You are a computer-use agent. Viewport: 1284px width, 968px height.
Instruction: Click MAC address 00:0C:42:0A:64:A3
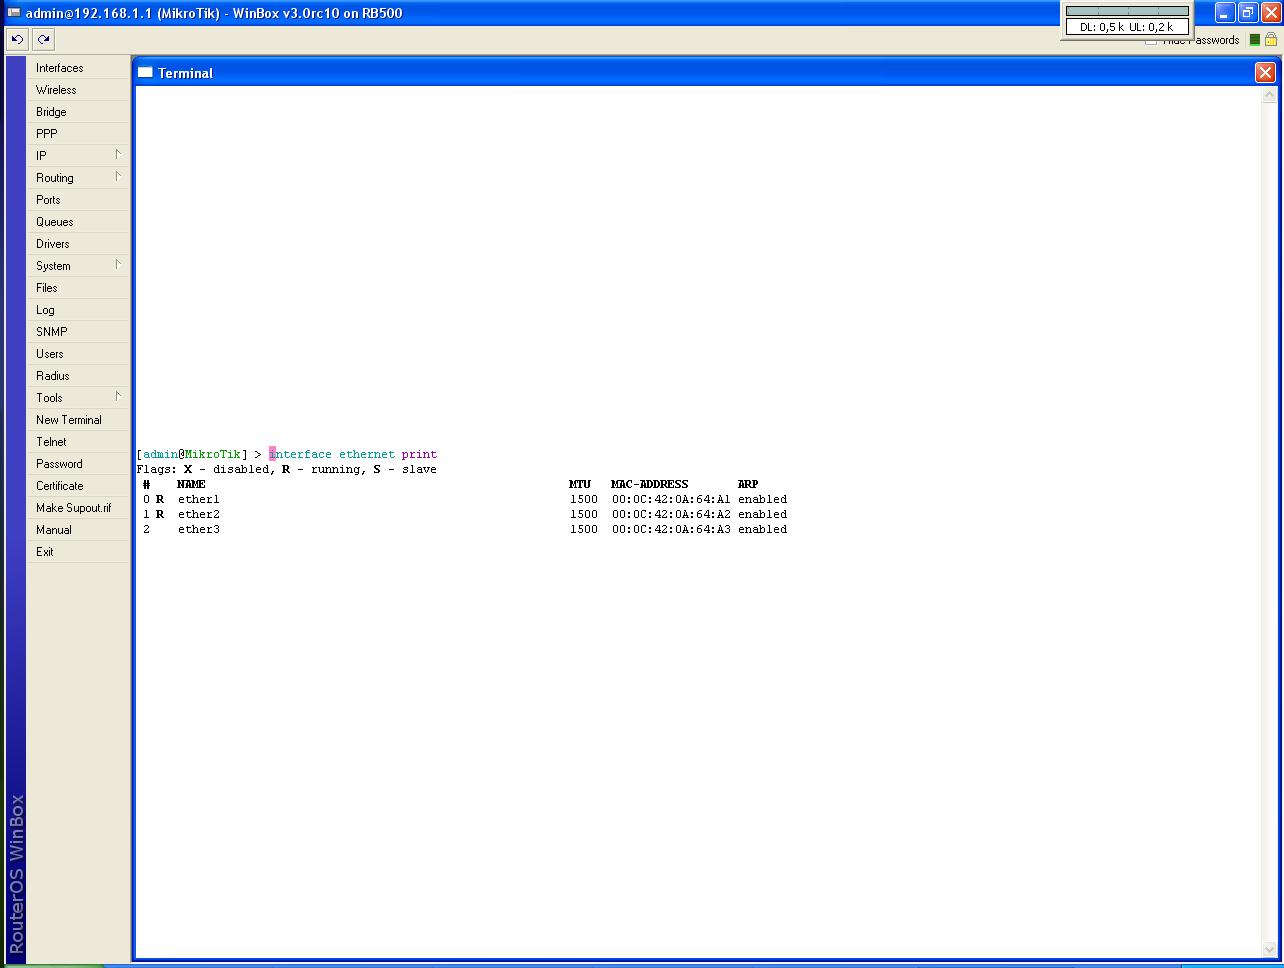[671, 529]
